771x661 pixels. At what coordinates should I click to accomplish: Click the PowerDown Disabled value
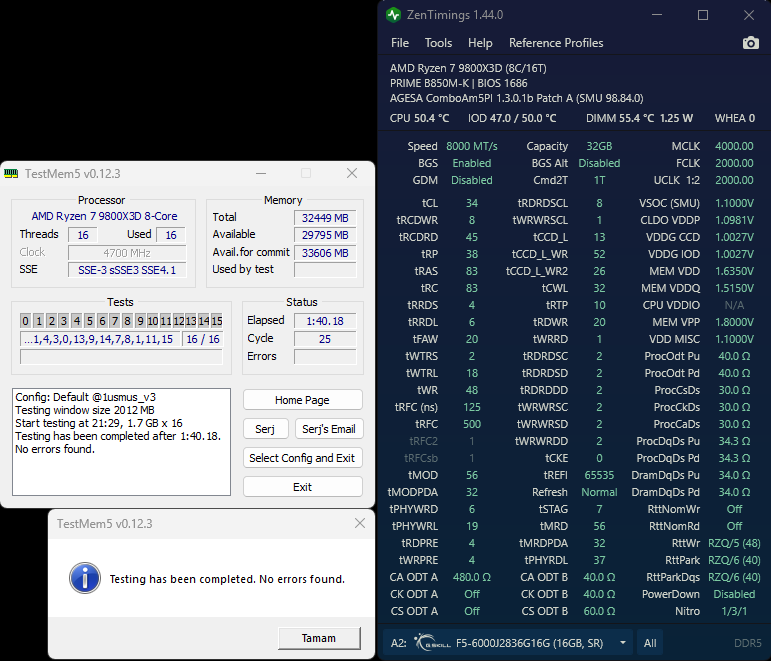point(734,594)
